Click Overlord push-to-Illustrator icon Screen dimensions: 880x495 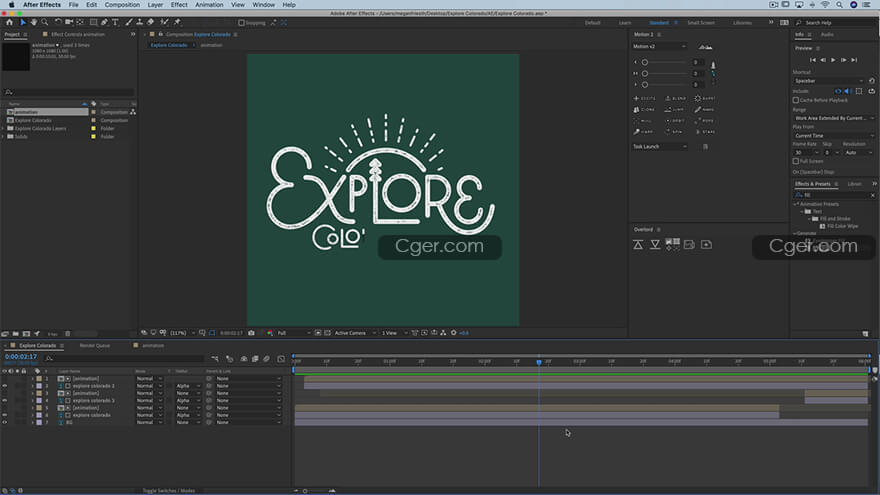tap(638, 245)
